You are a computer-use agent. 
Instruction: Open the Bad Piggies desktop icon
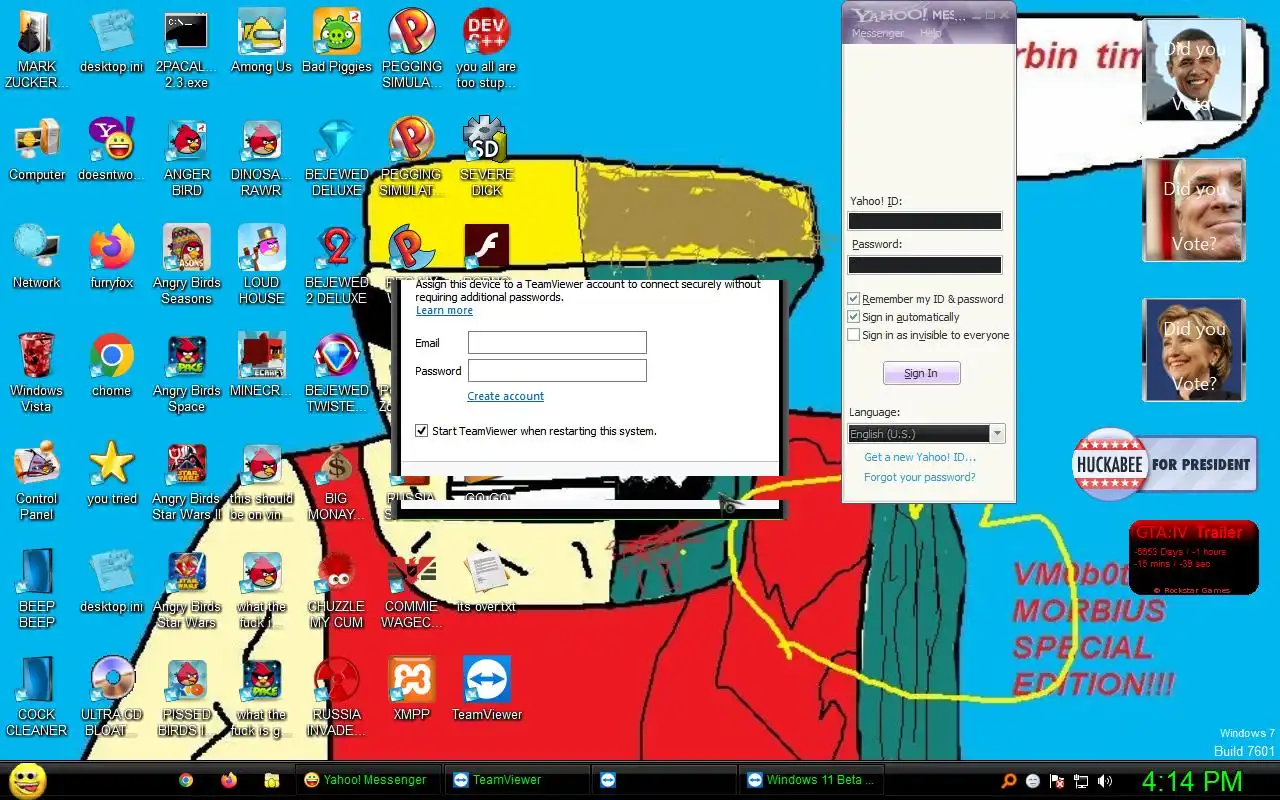tap(336, 42)
